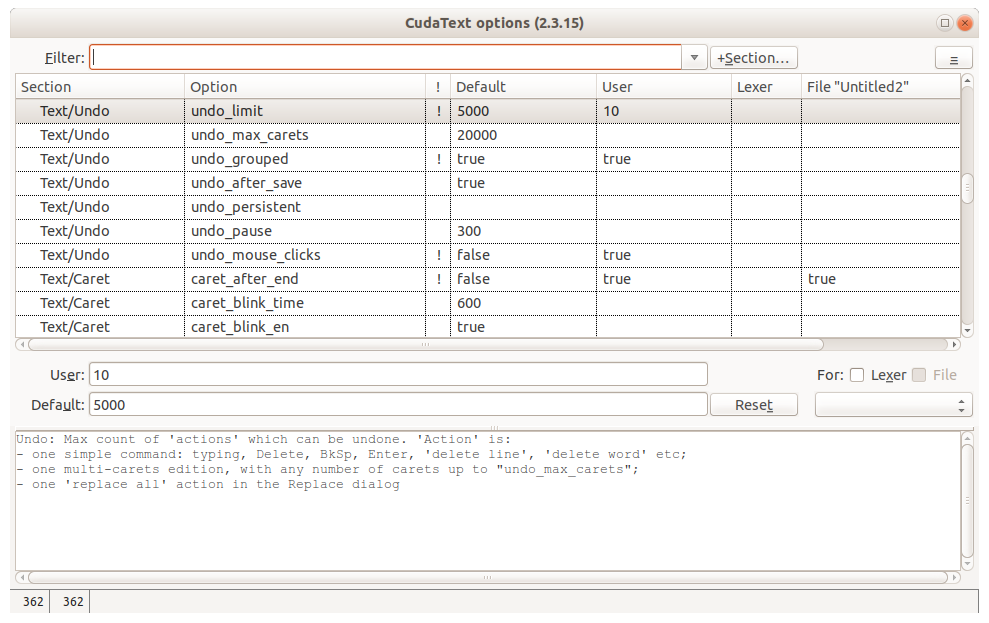Click Text/Caret section of caret_blink_time row

coord(74,303)
